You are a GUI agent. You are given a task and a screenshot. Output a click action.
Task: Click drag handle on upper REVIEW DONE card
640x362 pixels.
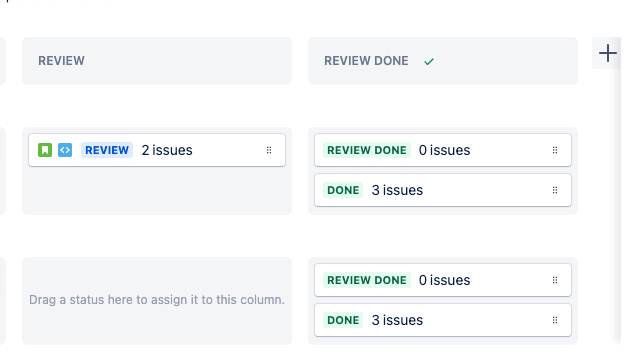click(x=555, y=150)
